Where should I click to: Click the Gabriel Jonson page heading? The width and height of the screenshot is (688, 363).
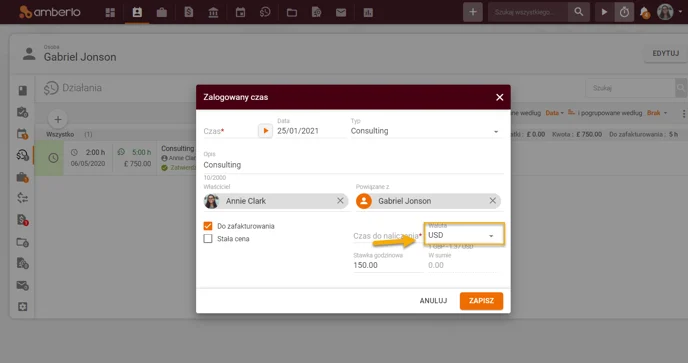[x=80, y=57]
